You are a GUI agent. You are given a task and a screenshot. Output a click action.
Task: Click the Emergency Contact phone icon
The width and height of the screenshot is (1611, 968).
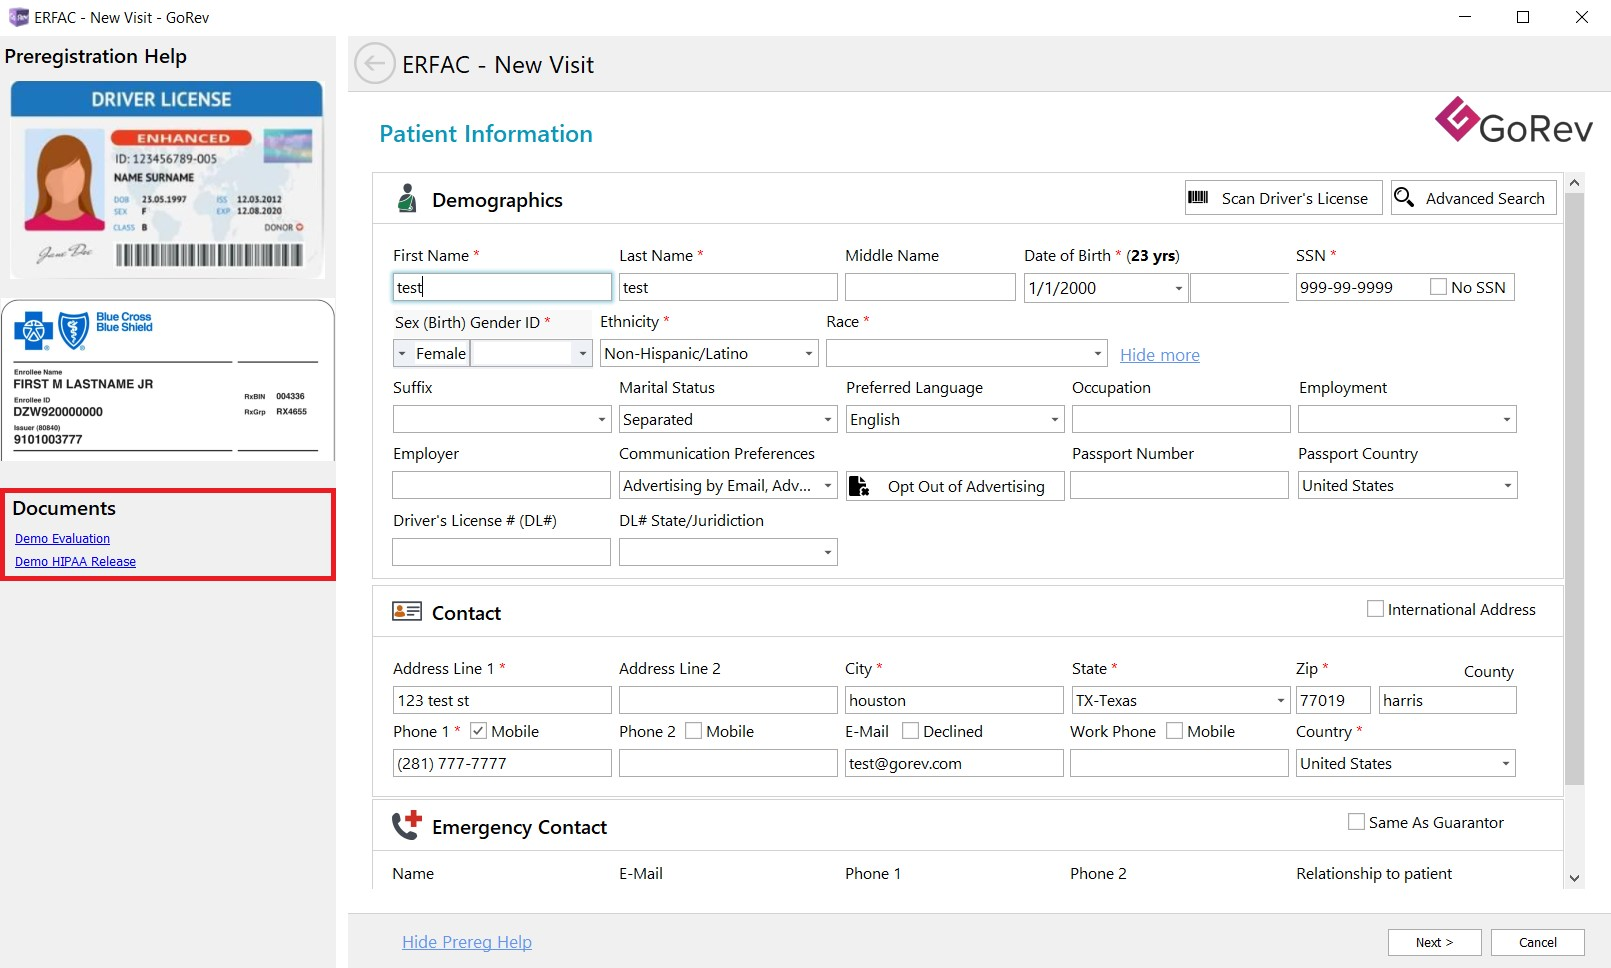pyautogui.click(x=407, y=825)
